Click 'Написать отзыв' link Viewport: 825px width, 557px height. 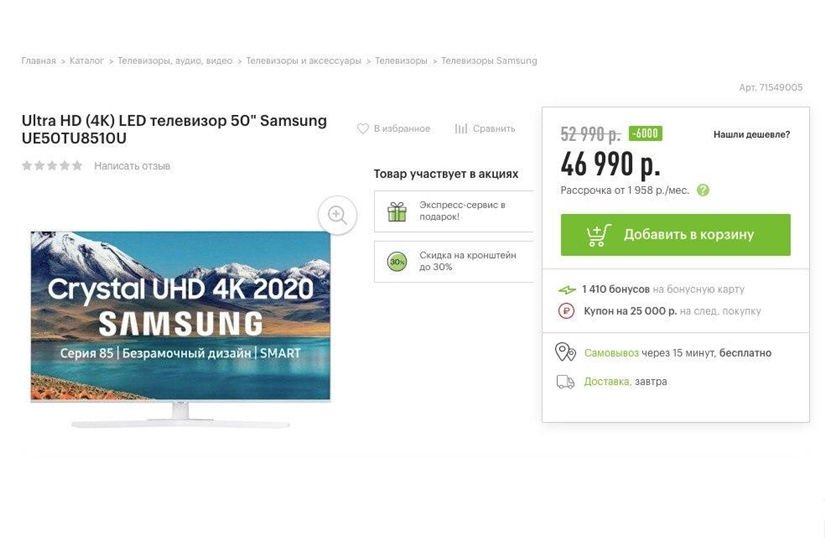pos(132,166)
